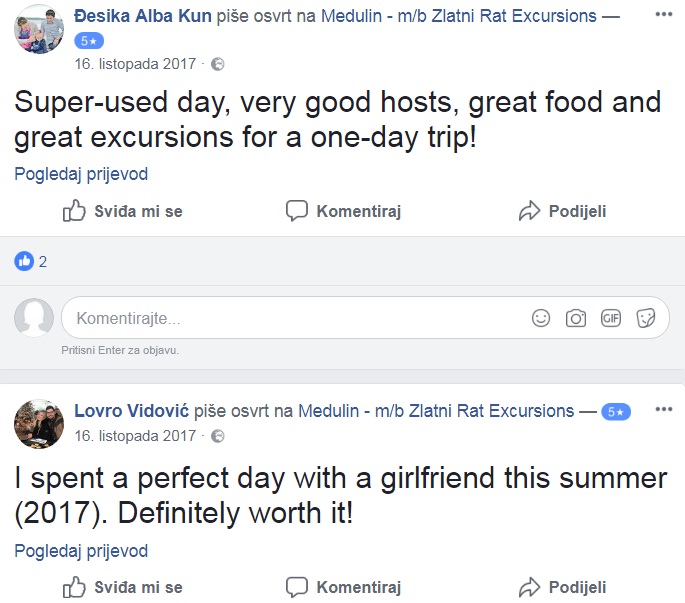Insert an emoji in the comment box
685x603 pixels.
[541, 318]
